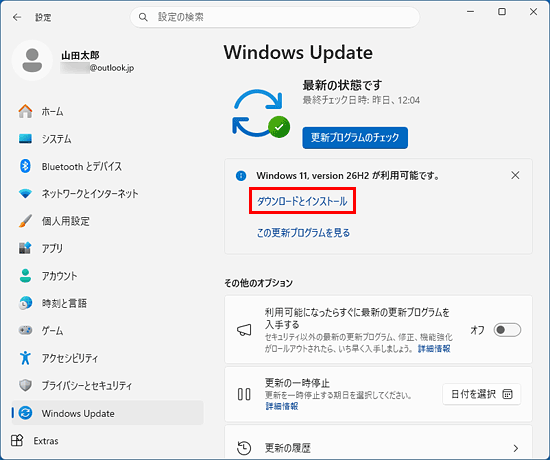Click the blue info icon beside 26H2 notice

click(x=241, y=175)
